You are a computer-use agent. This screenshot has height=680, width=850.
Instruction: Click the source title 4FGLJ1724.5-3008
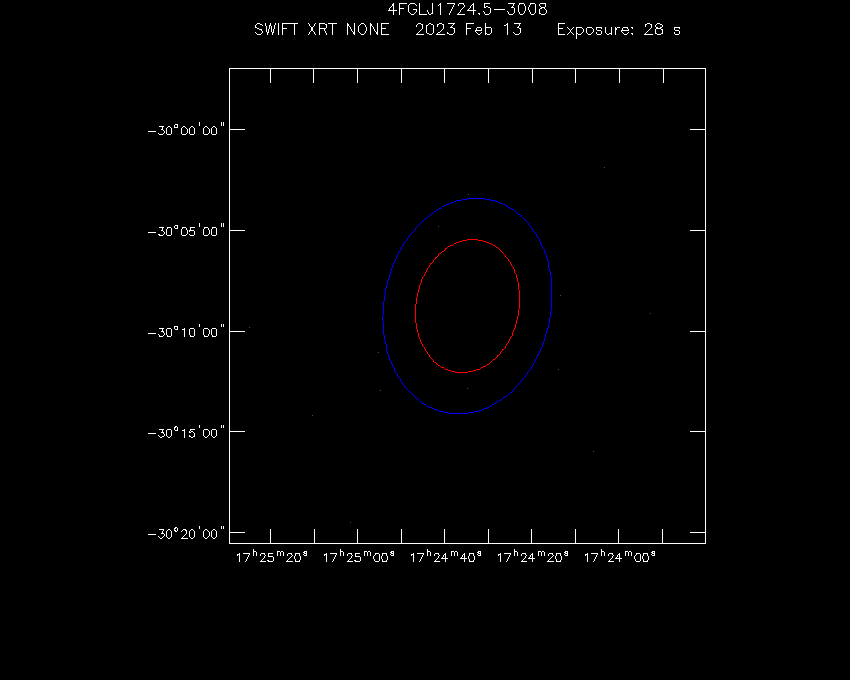(x=467, y=9)
